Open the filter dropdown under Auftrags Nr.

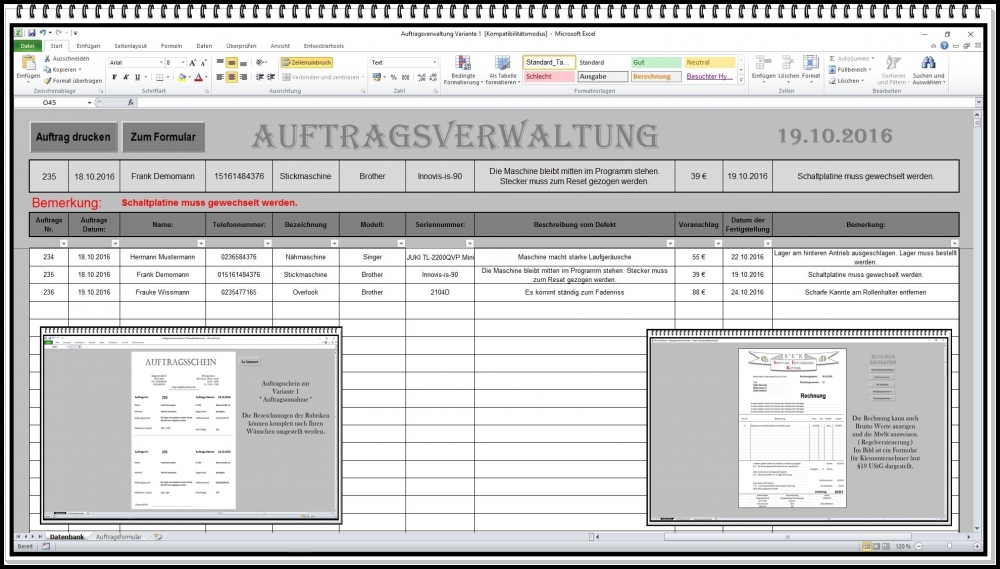point(63,243)
